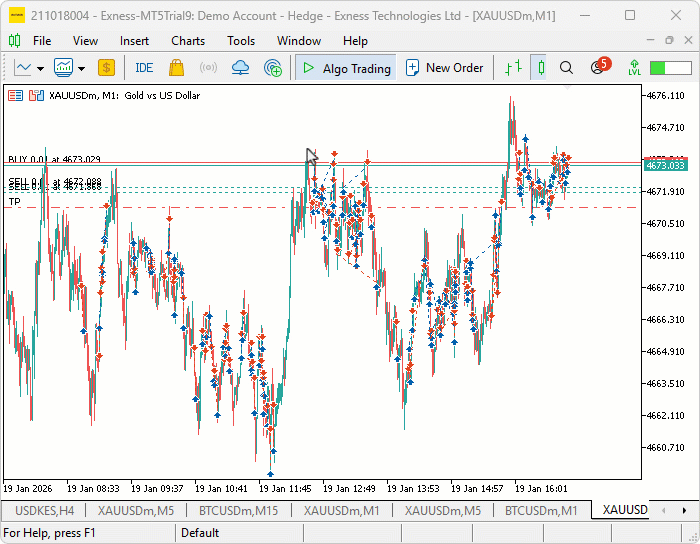Screen dimensions: 700x544
Task: Open the chart type line icon
Action: (22, 68)
